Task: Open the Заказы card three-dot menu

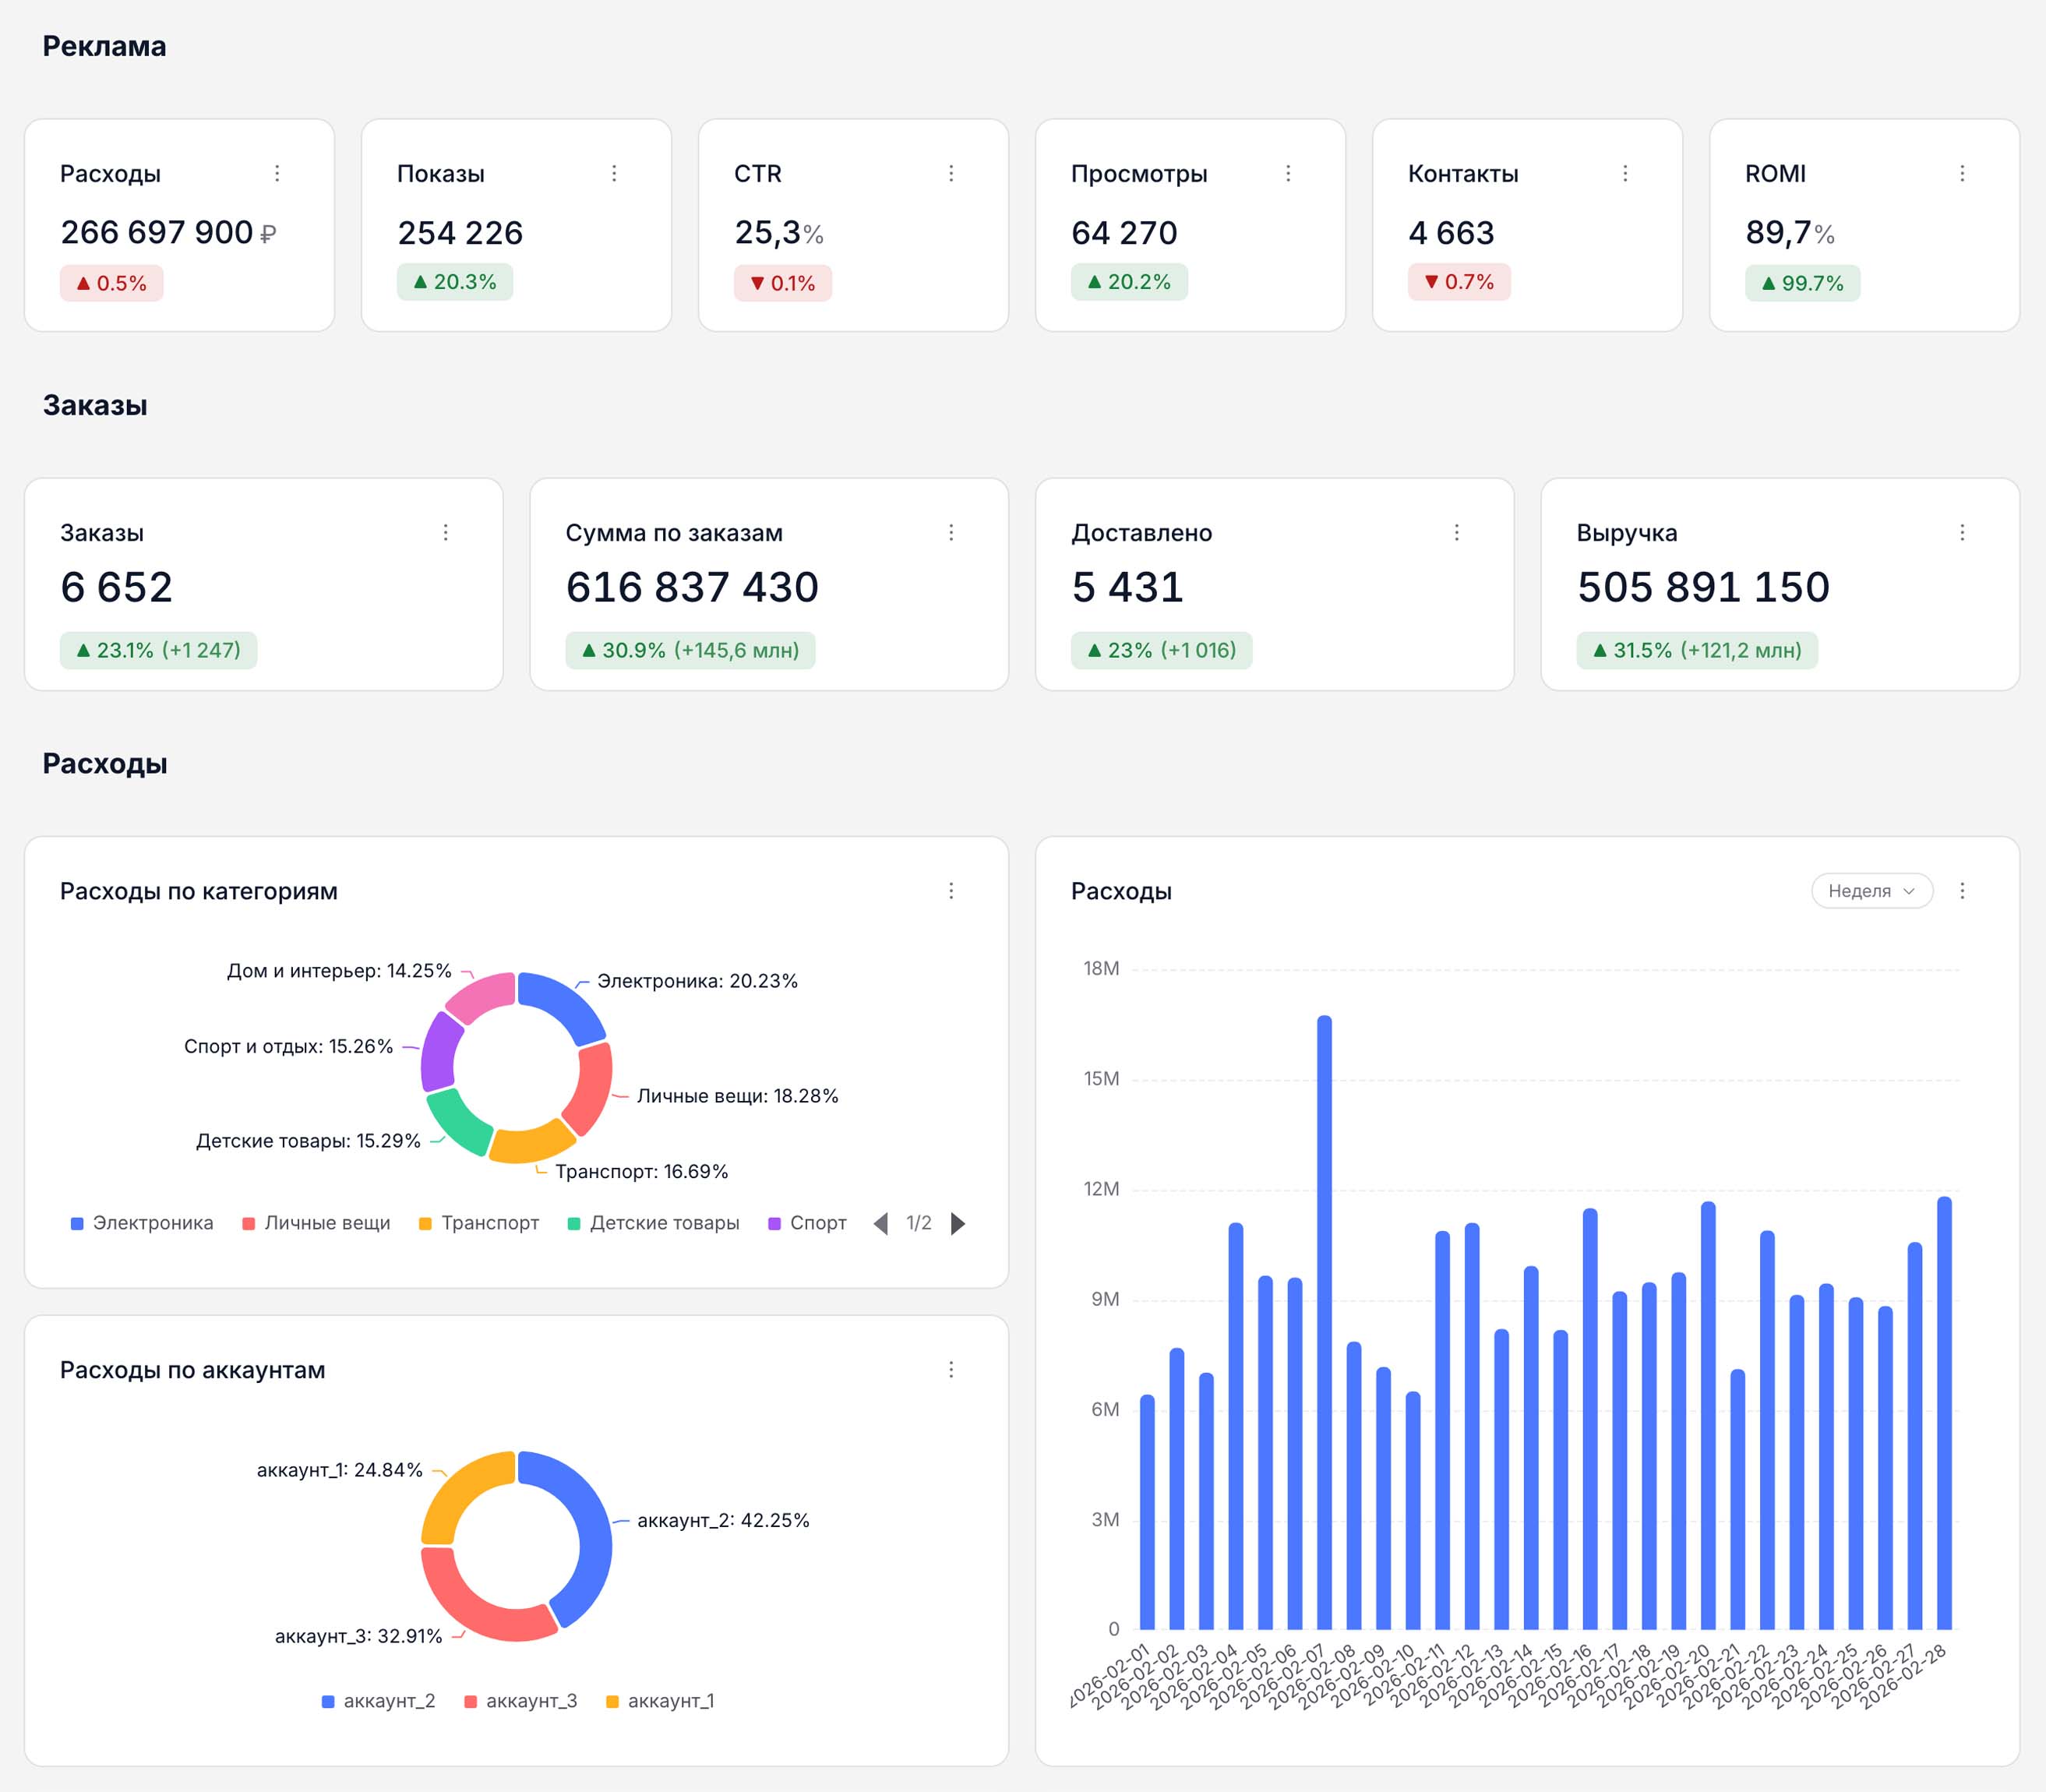Action: (446, 532)
